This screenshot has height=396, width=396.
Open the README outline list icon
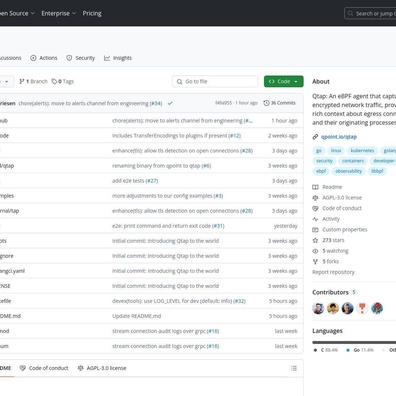coord(294,368)
